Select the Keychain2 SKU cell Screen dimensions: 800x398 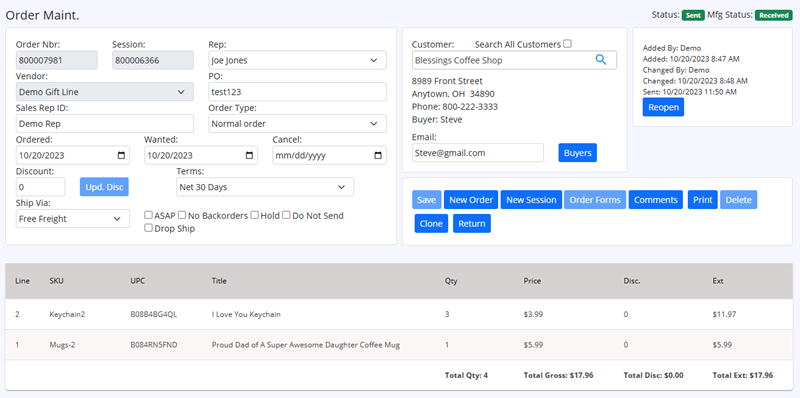[x=67, y=314]
